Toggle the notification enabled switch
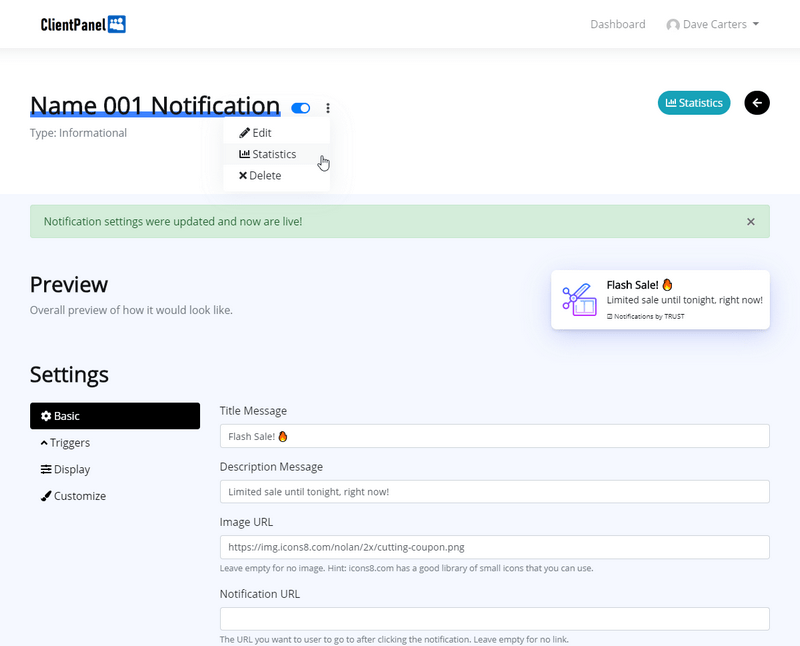The image size is (800, 646). (x=301, y=108)
